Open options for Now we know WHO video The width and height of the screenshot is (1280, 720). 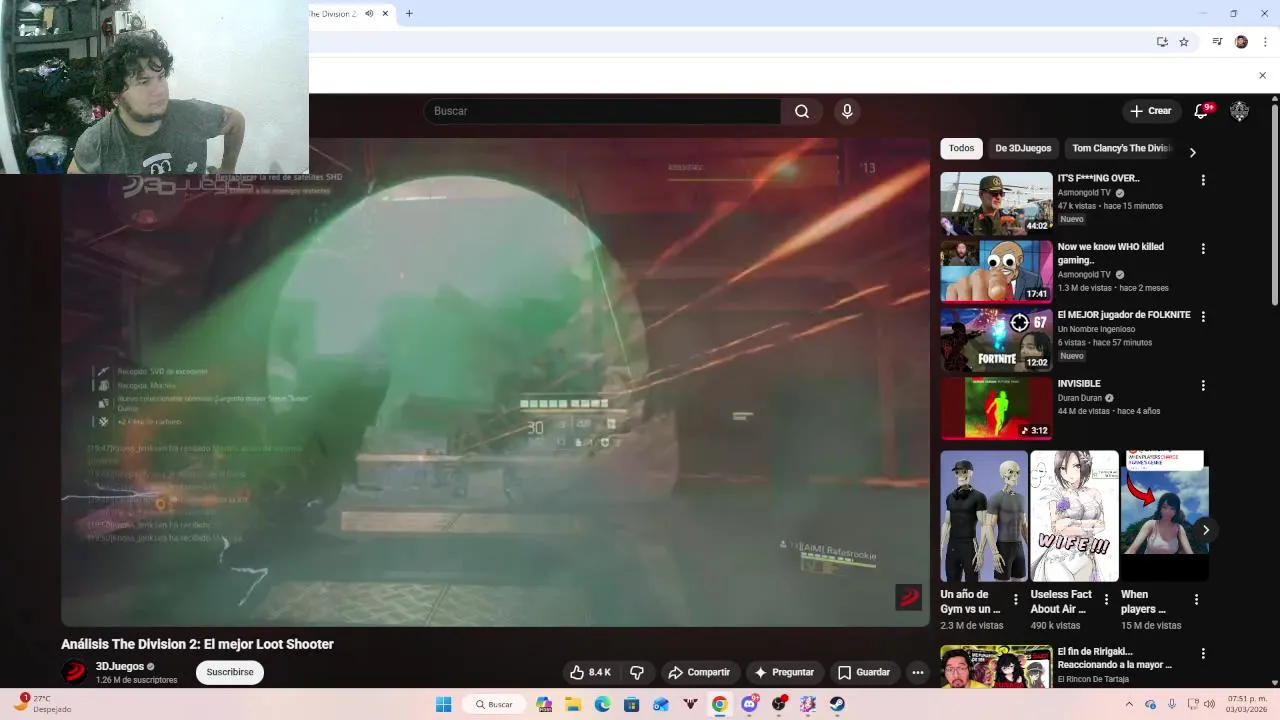click(1203, 248)
